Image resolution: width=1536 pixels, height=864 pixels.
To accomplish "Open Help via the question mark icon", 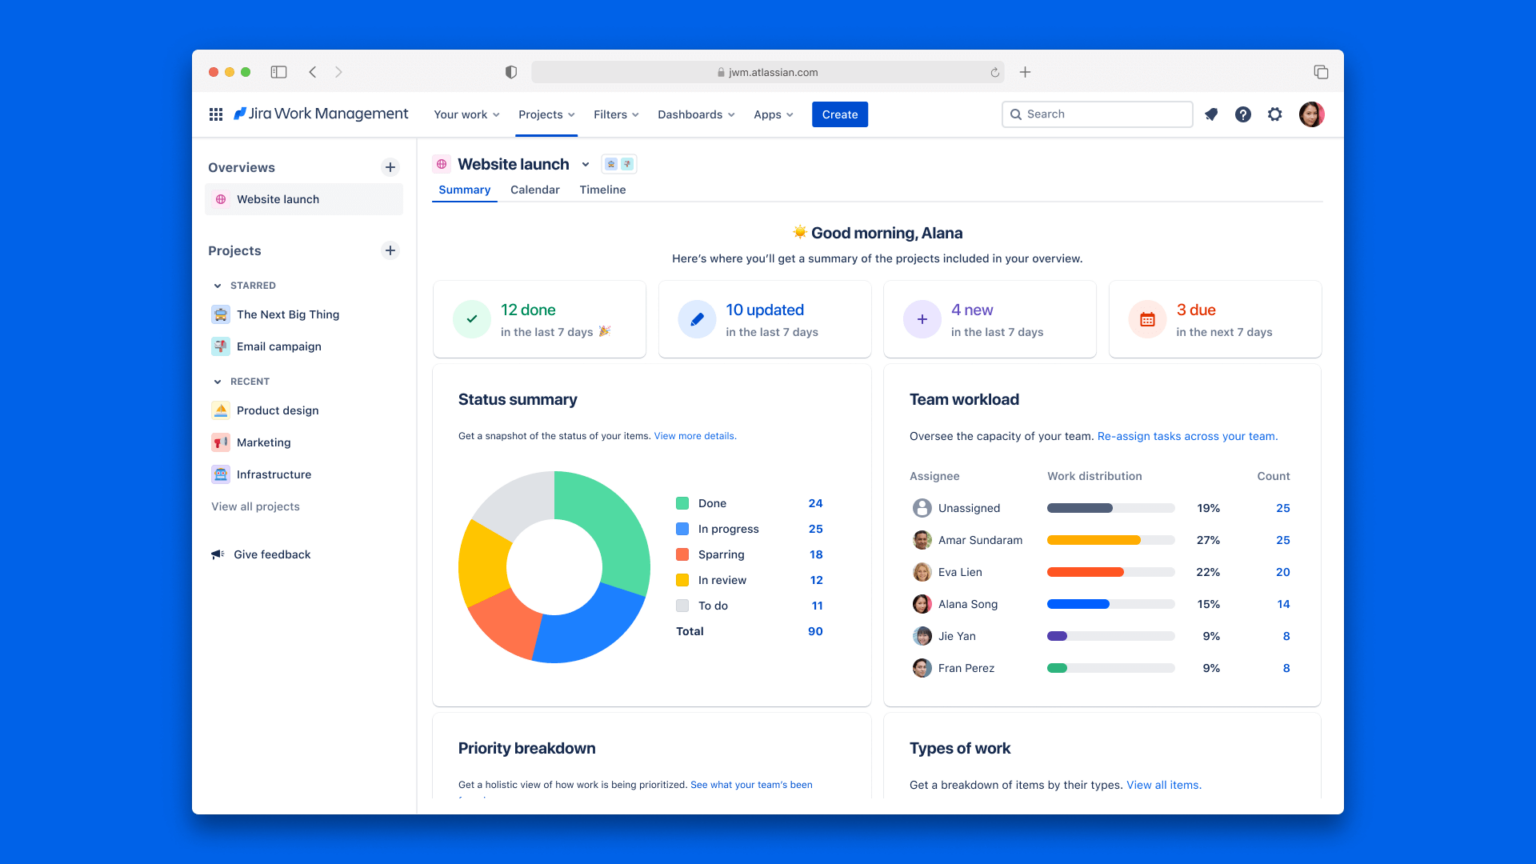I will click(x=1243, y=114).
